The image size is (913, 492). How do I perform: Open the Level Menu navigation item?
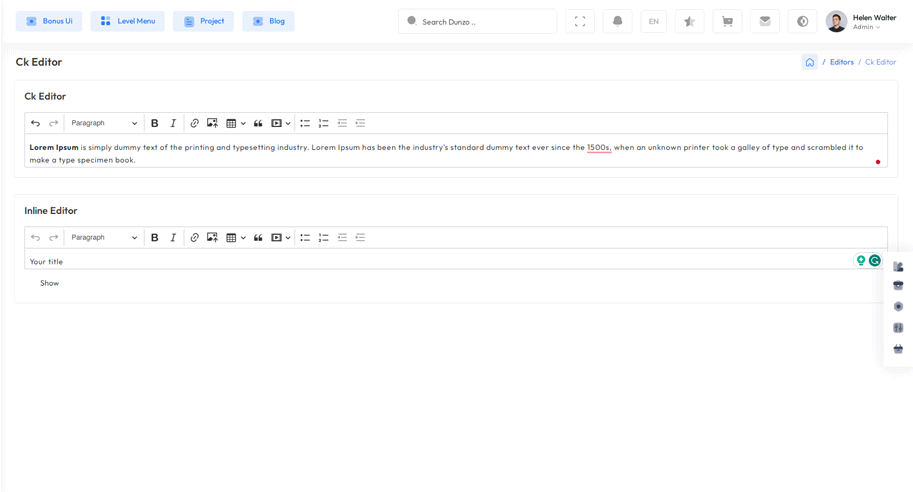[x=127, y=21]
